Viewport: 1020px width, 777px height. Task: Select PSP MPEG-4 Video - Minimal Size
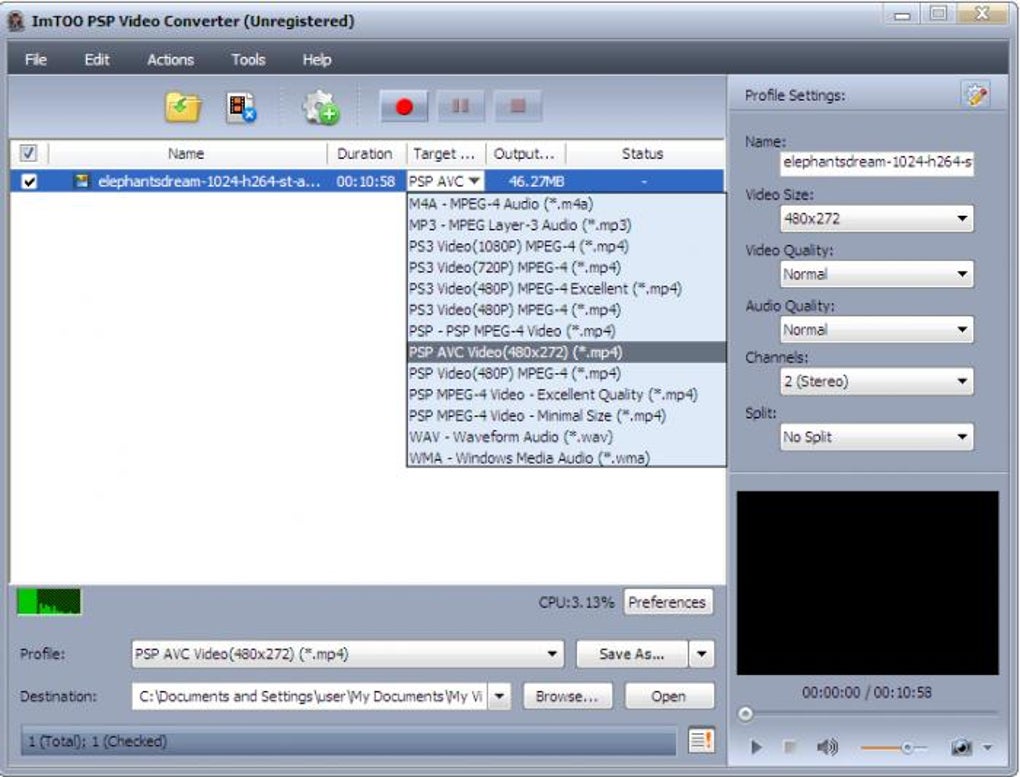pos(566,415)
